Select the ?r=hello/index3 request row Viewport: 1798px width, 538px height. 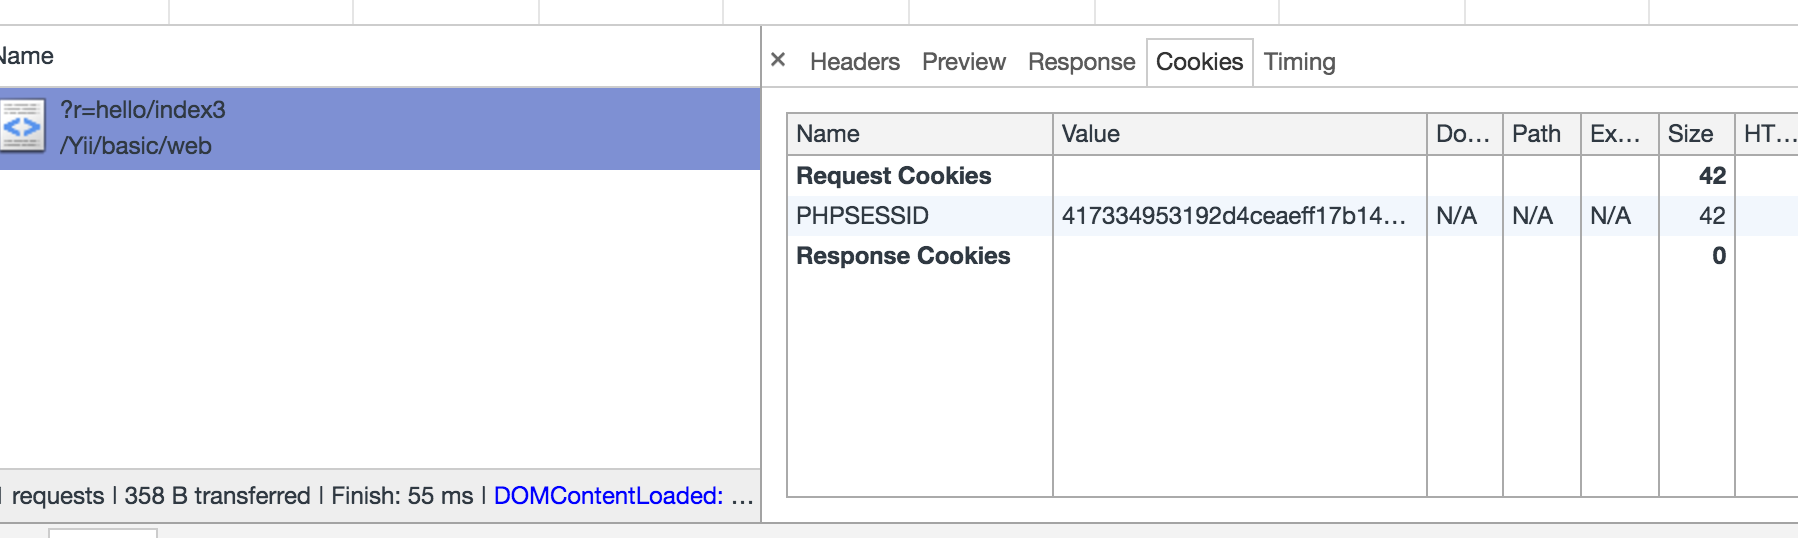(380, 128)
